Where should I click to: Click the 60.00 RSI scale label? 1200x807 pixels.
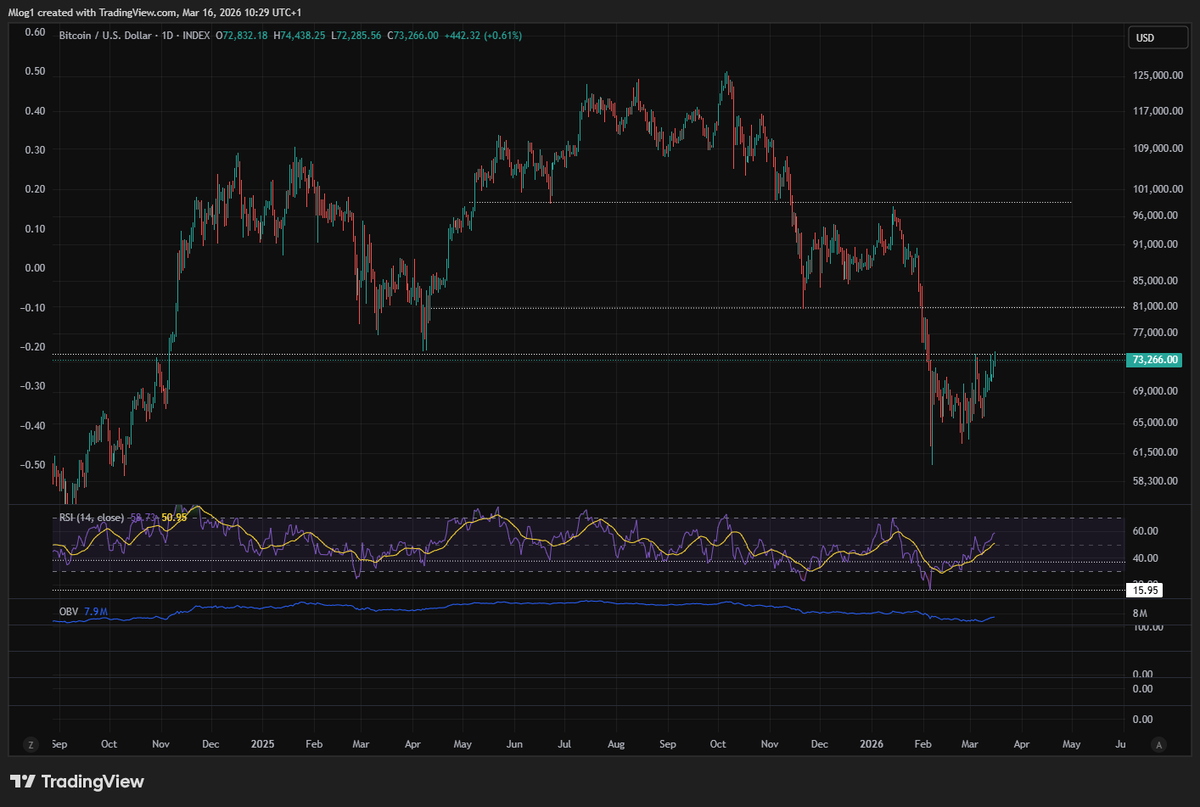(x=1146, y=532)
